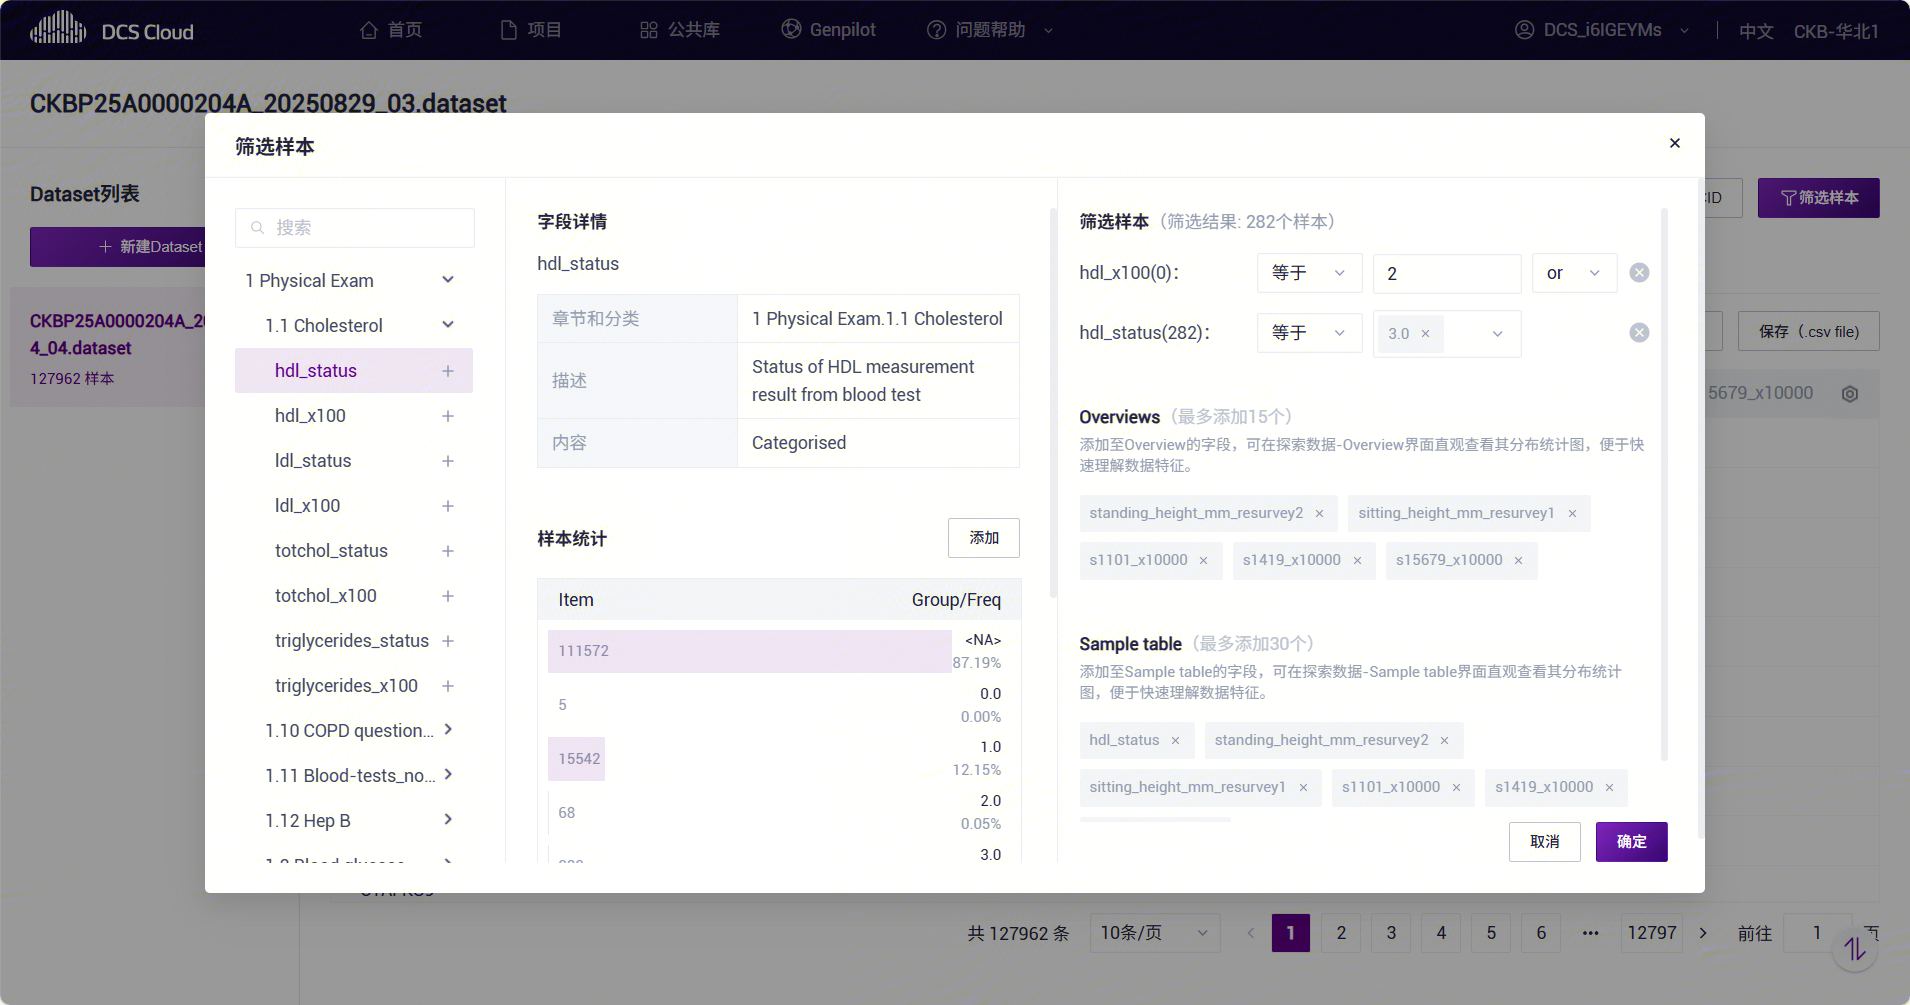Add hdl_x100 field with plus icon
Viewport: 1910px width, 1005px height.
[448, 416]
